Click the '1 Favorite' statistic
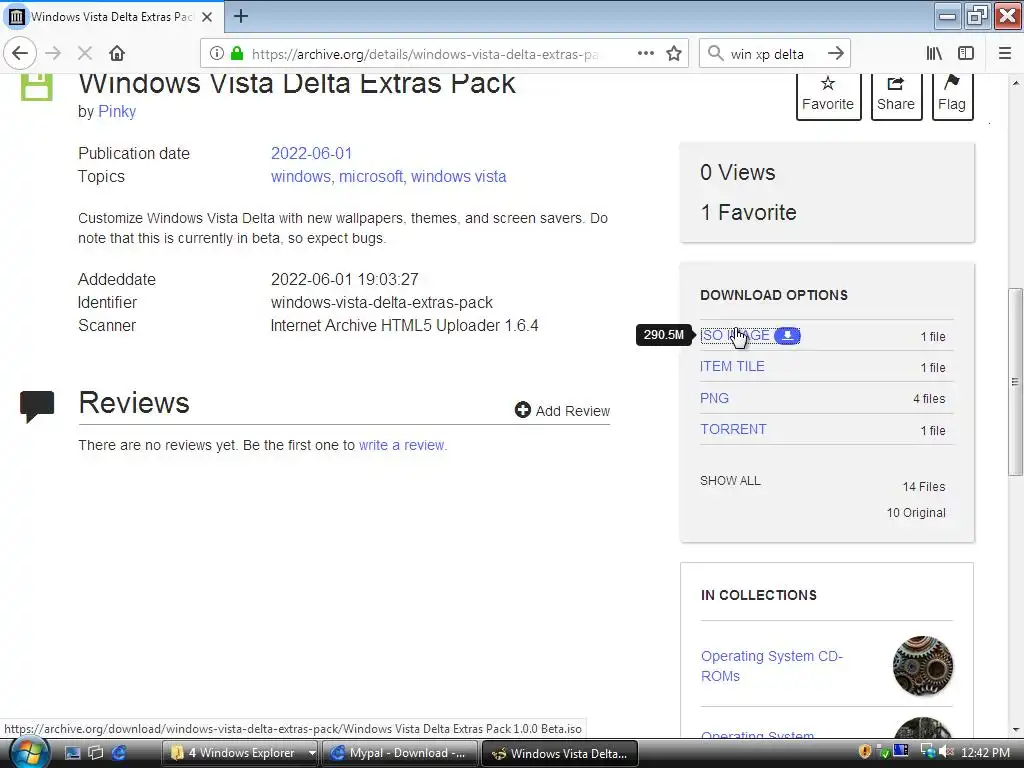 click(x=748, y=212)
